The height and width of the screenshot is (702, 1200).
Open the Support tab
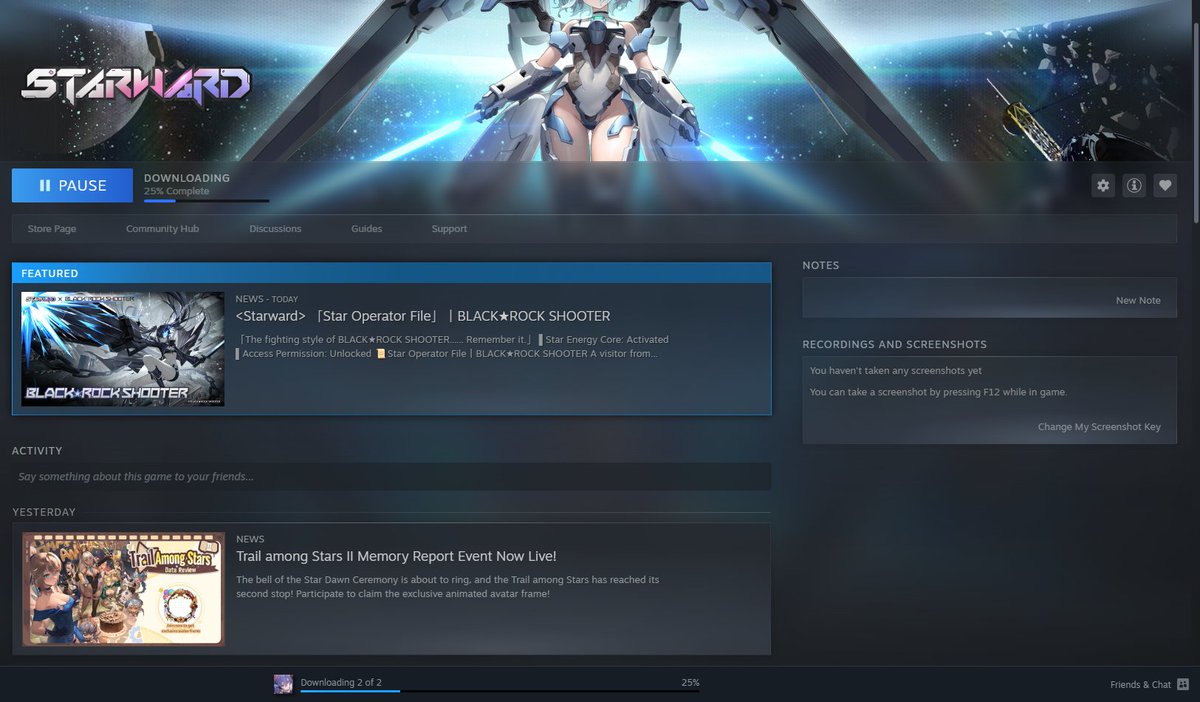point(449,229)
